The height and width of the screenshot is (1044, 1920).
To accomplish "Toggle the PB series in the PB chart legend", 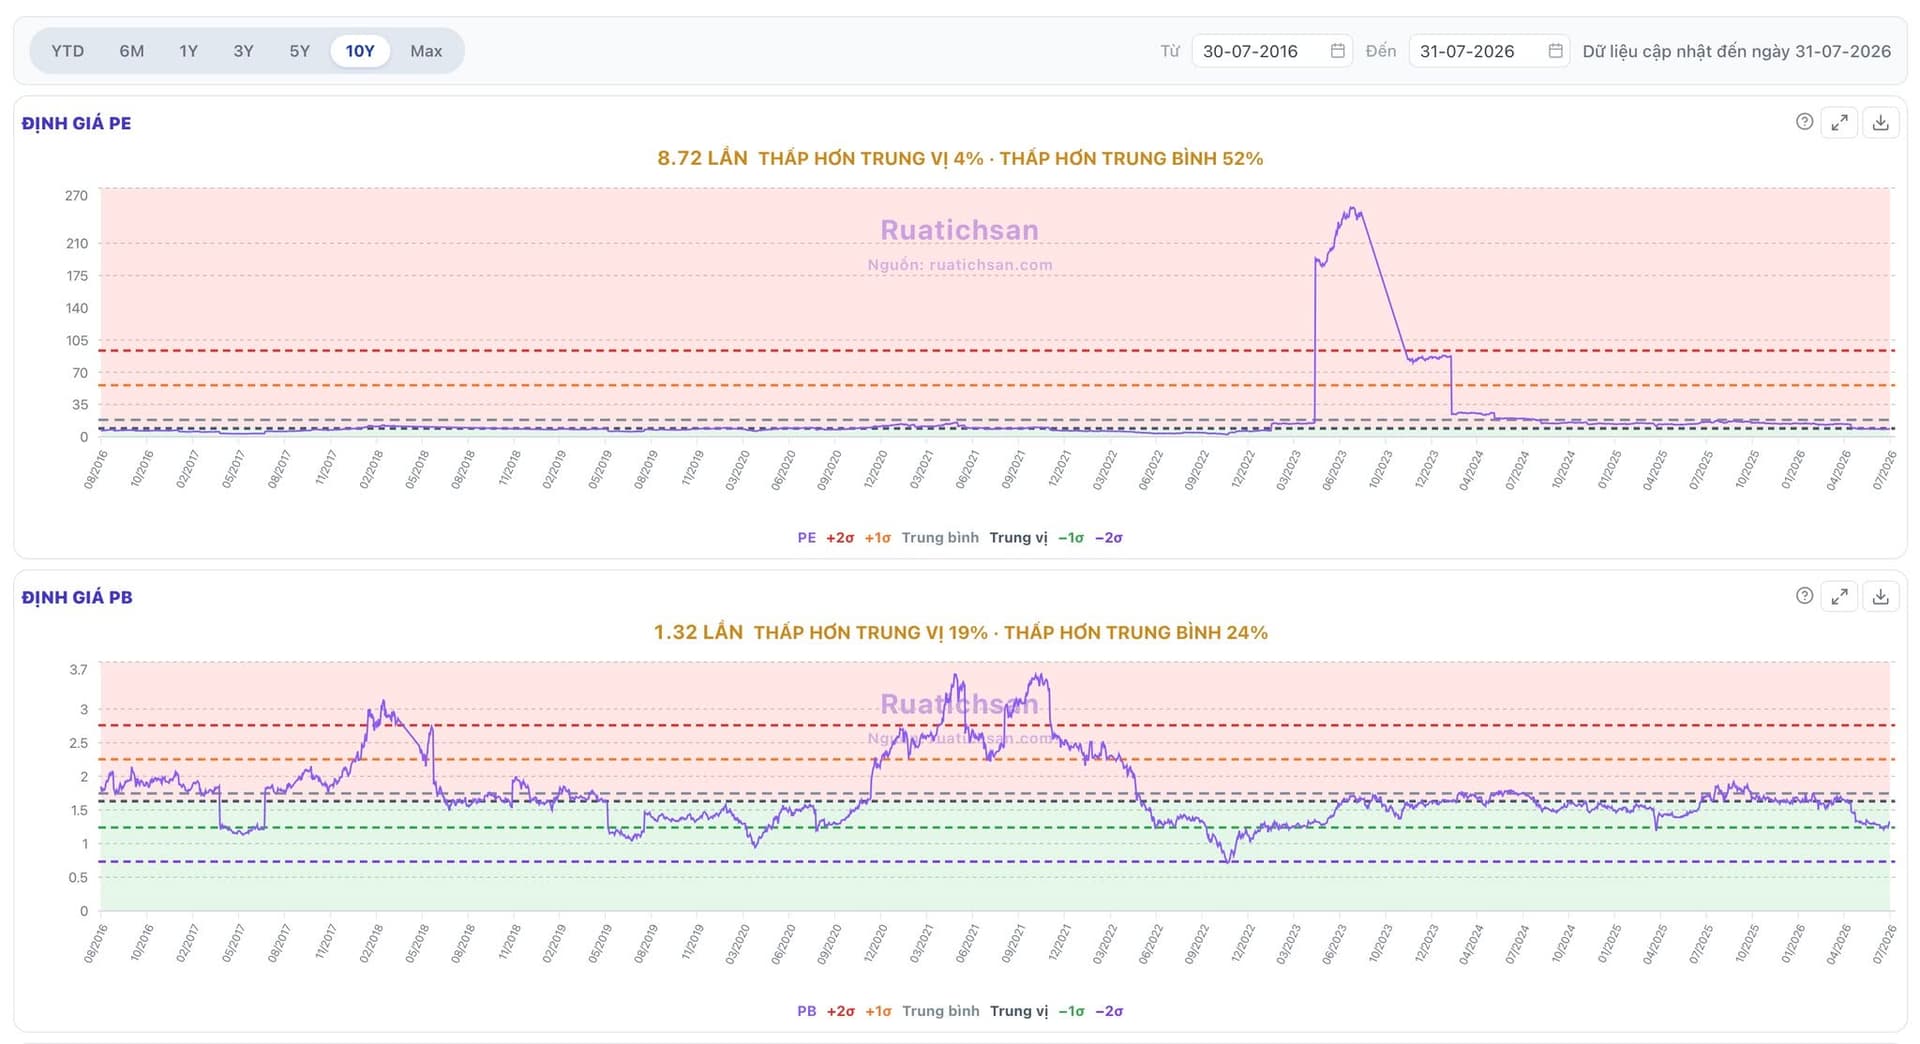I will pyautogui.click(x=806, y=1011).
